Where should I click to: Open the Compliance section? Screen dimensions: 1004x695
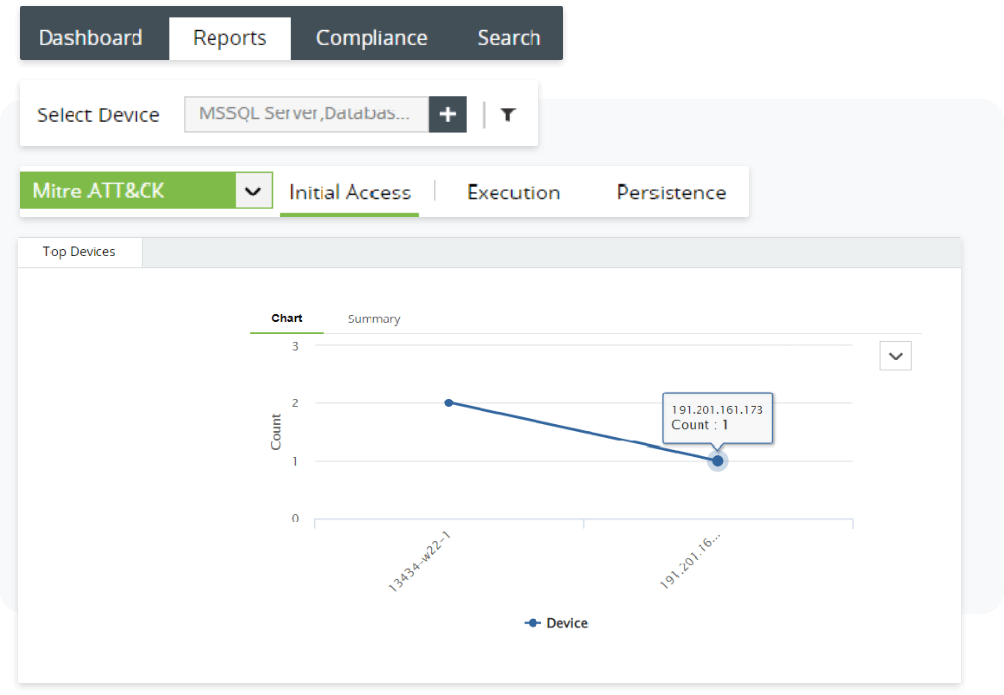click(x=371, y=37)
